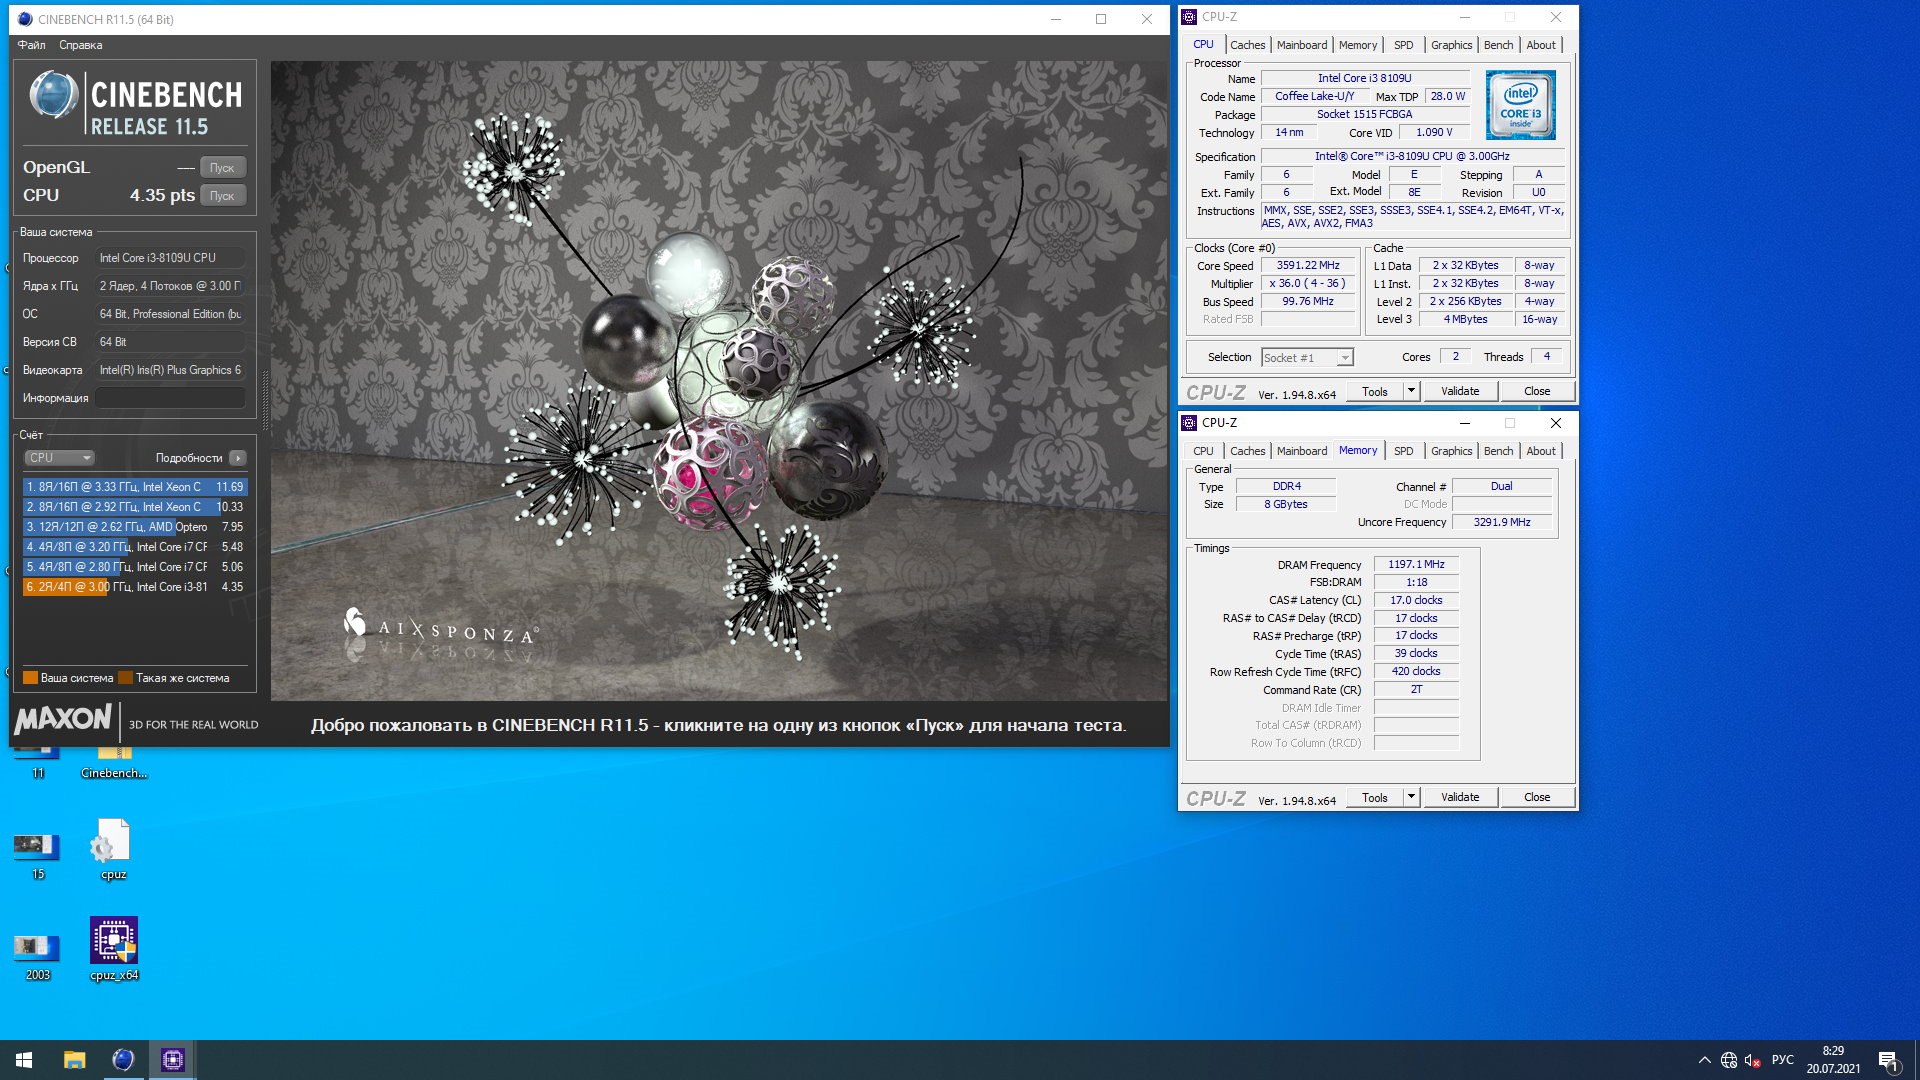This screenshot has height=1080, width=1920.
Task: Run the OpenGL test with Пуск
Action: (222, 168)
